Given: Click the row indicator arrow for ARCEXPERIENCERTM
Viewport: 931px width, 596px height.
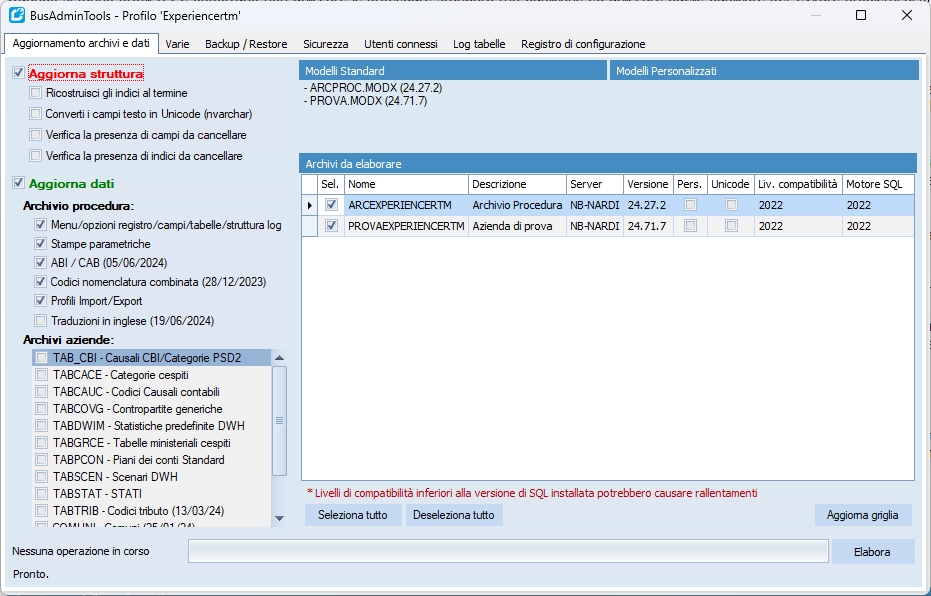Looking at the screenshot, I should pyautogui.click(x=309, y=205).
